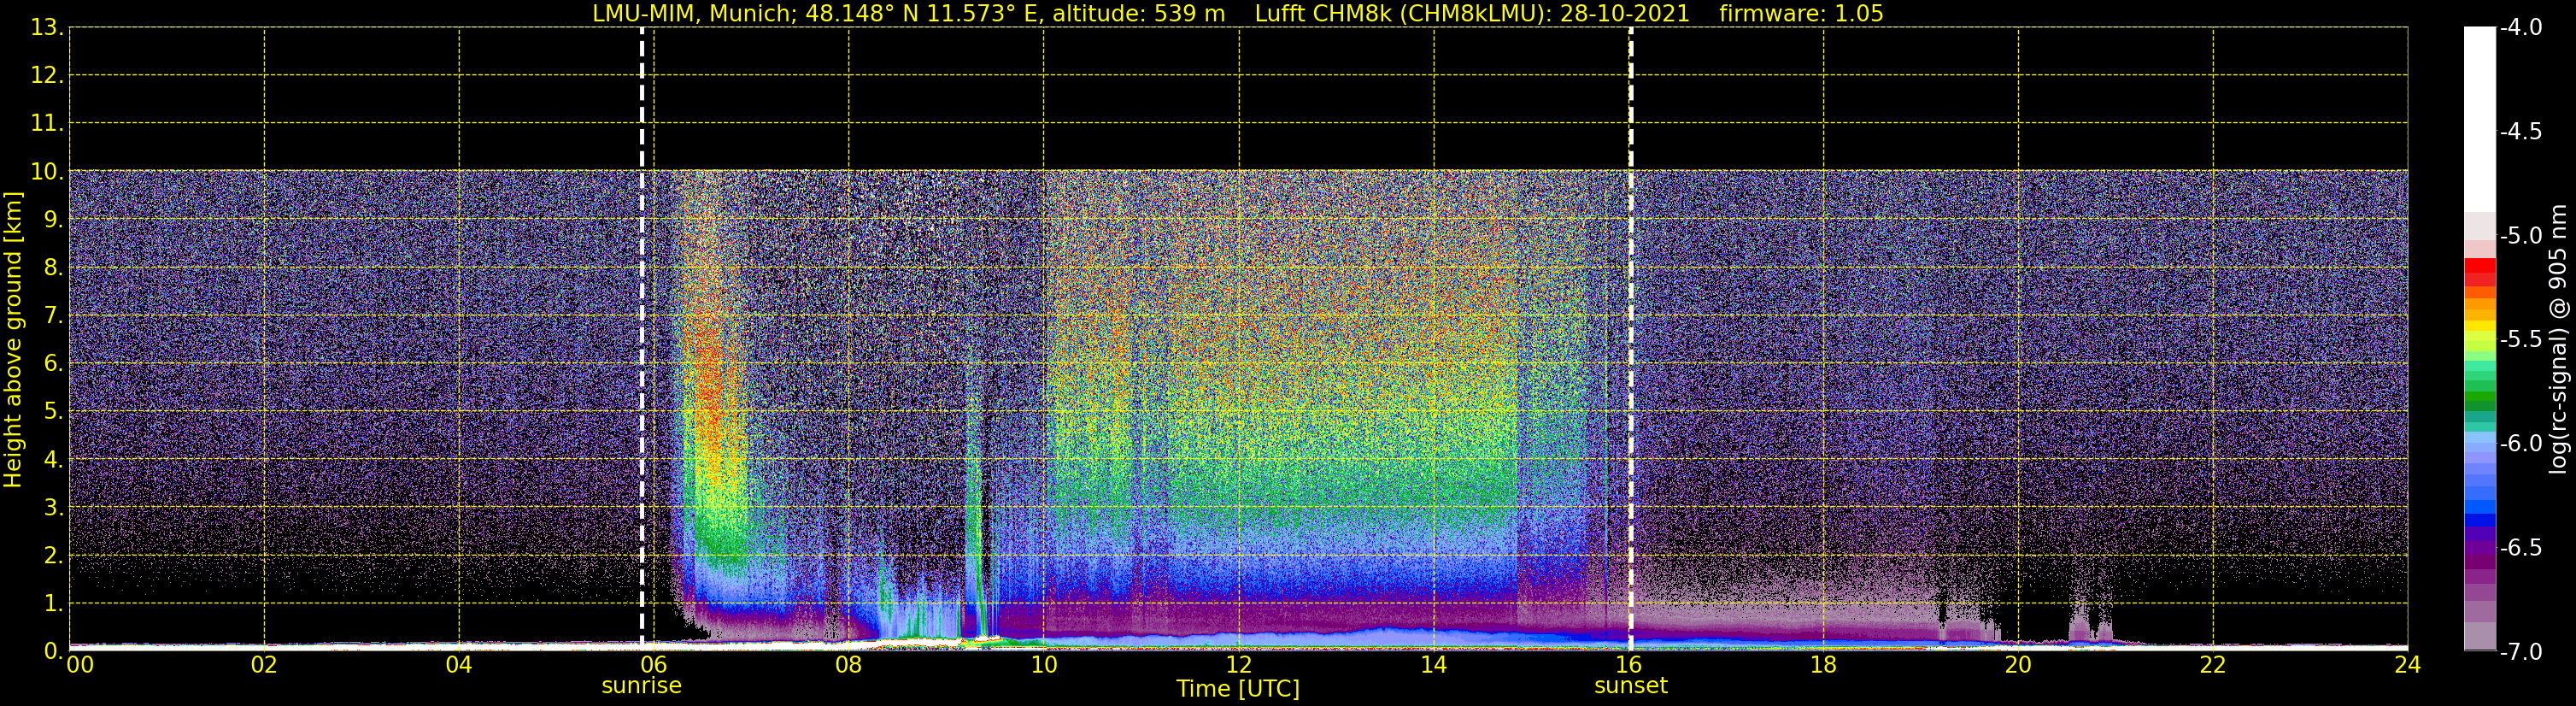The image size is (2576, 706).
Task: Click the height axis tick label '5.'
Action: [x=53, y=411]
